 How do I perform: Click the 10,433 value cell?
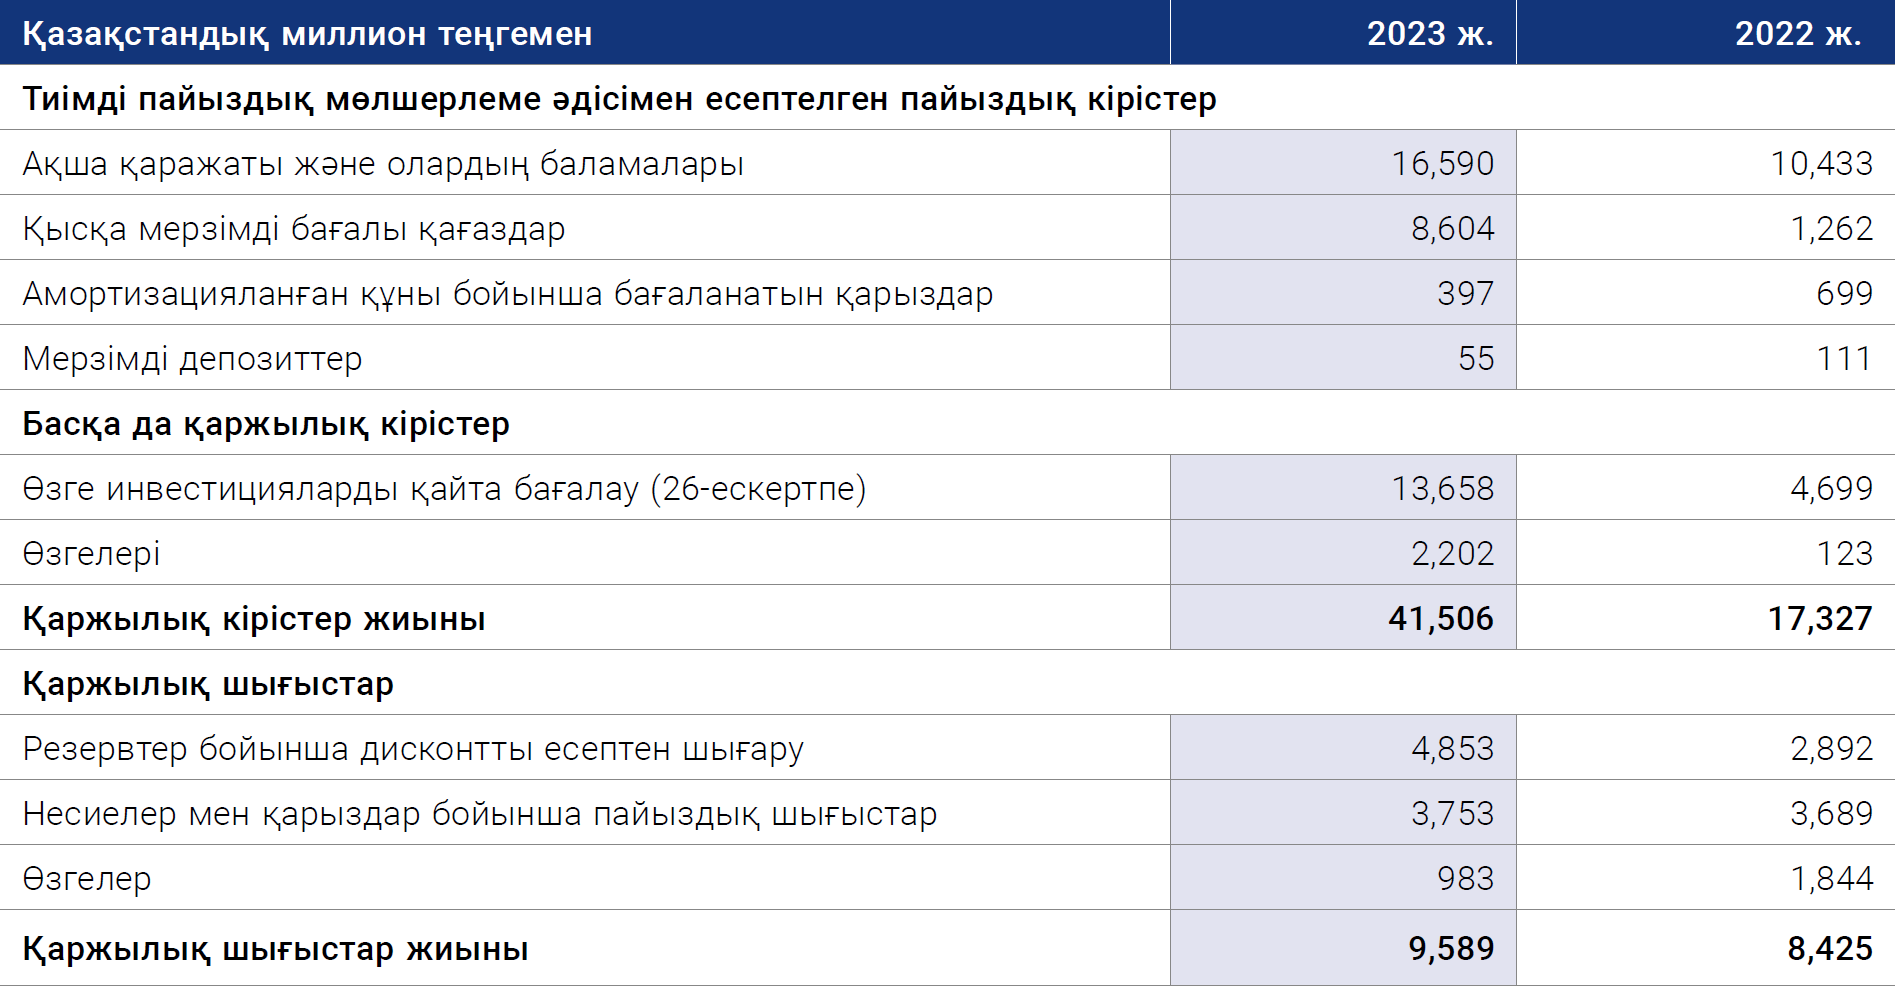tap(1706, 162)
